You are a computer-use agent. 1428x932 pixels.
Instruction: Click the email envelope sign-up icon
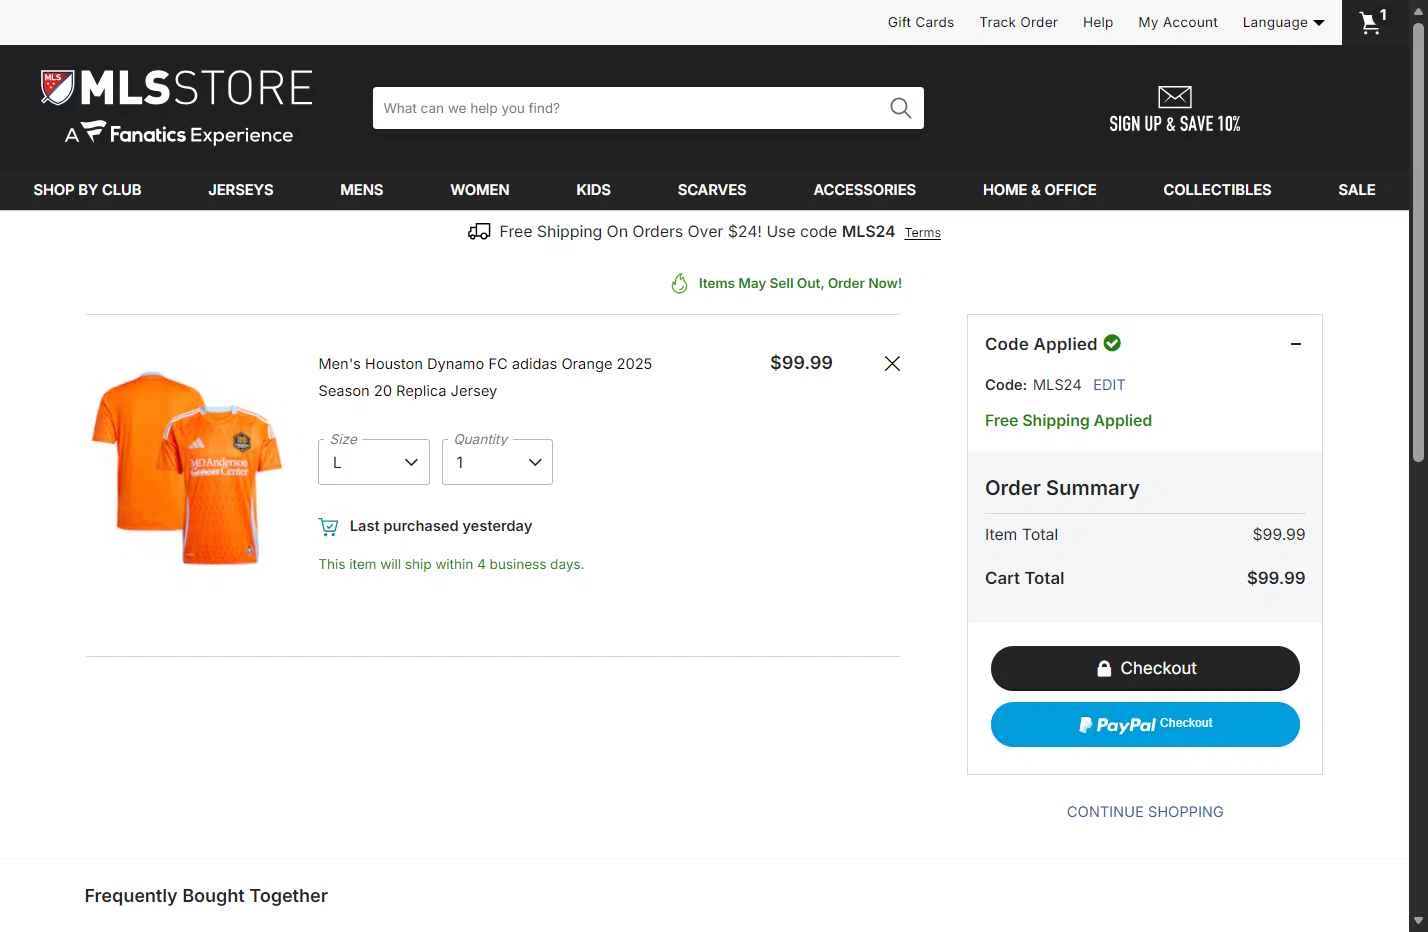[1175, 97]
